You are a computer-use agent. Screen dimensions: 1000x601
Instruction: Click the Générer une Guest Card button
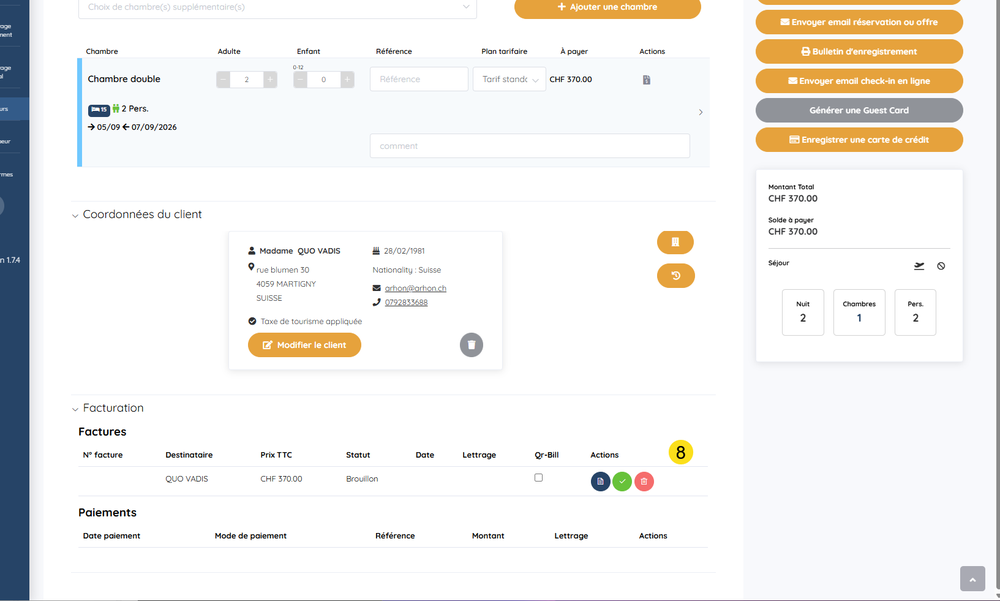[859, 110]
